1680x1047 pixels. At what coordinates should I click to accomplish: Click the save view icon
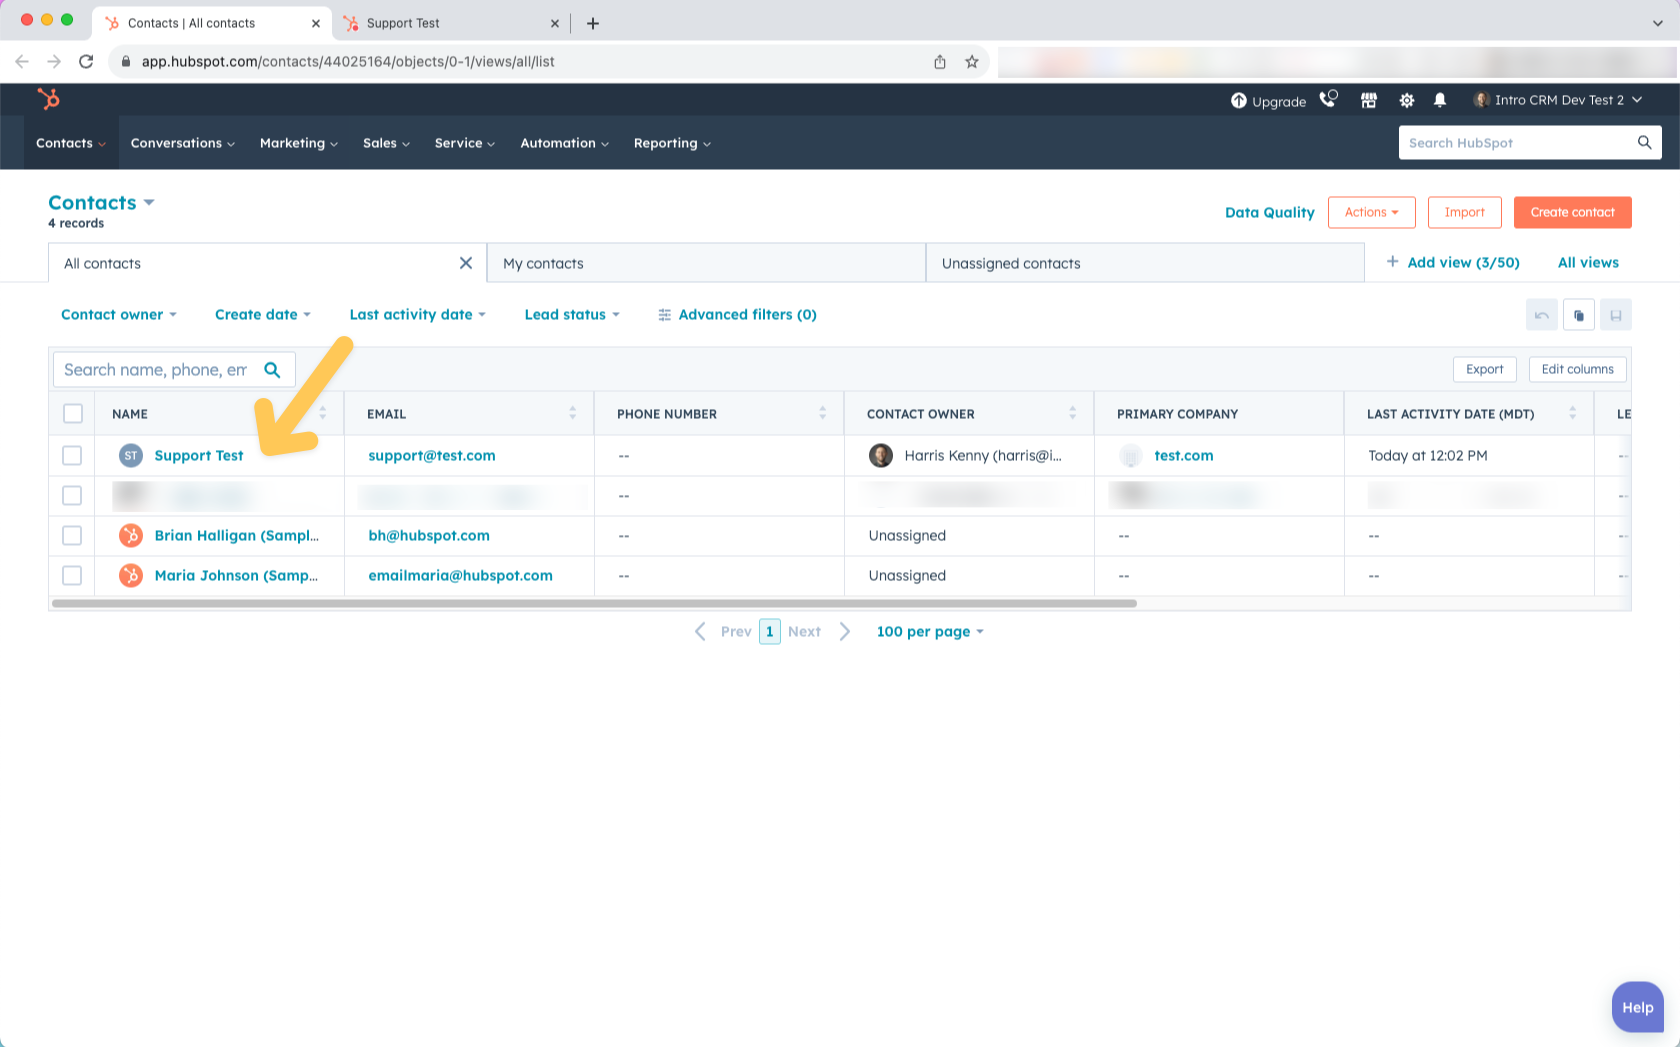pyautogui.click(x=1616, y=315)
